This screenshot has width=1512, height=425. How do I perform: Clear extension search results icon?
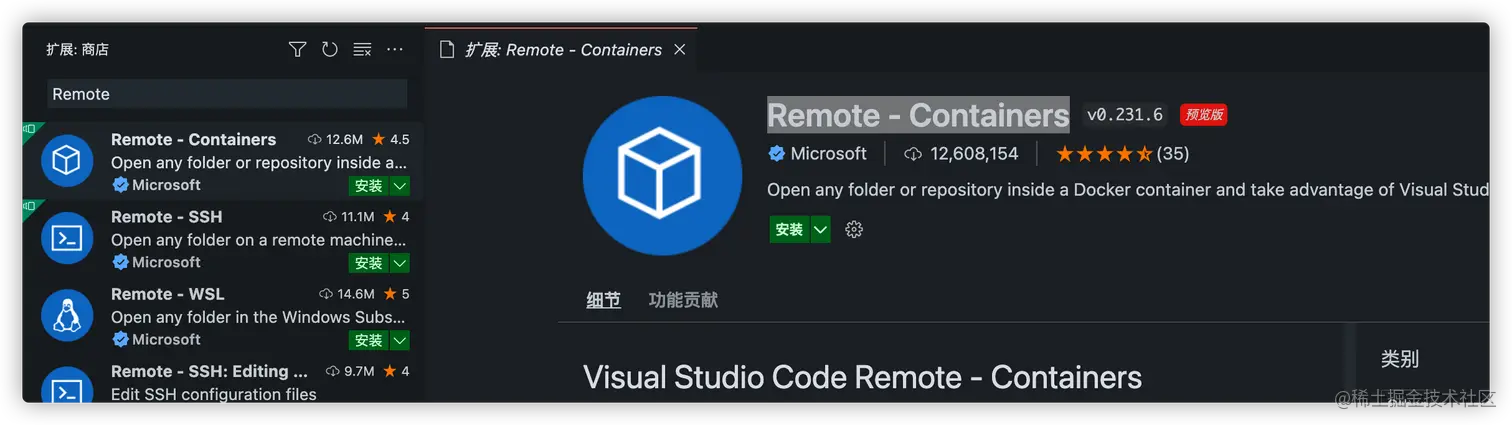(362, 49)
